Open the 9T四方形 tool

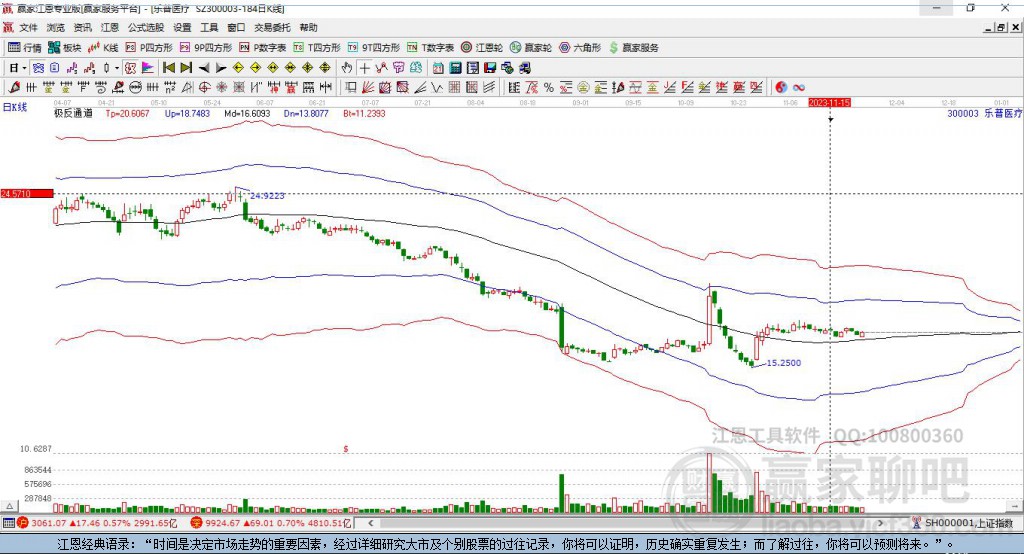pyautogui.click(x=374, y=48)
